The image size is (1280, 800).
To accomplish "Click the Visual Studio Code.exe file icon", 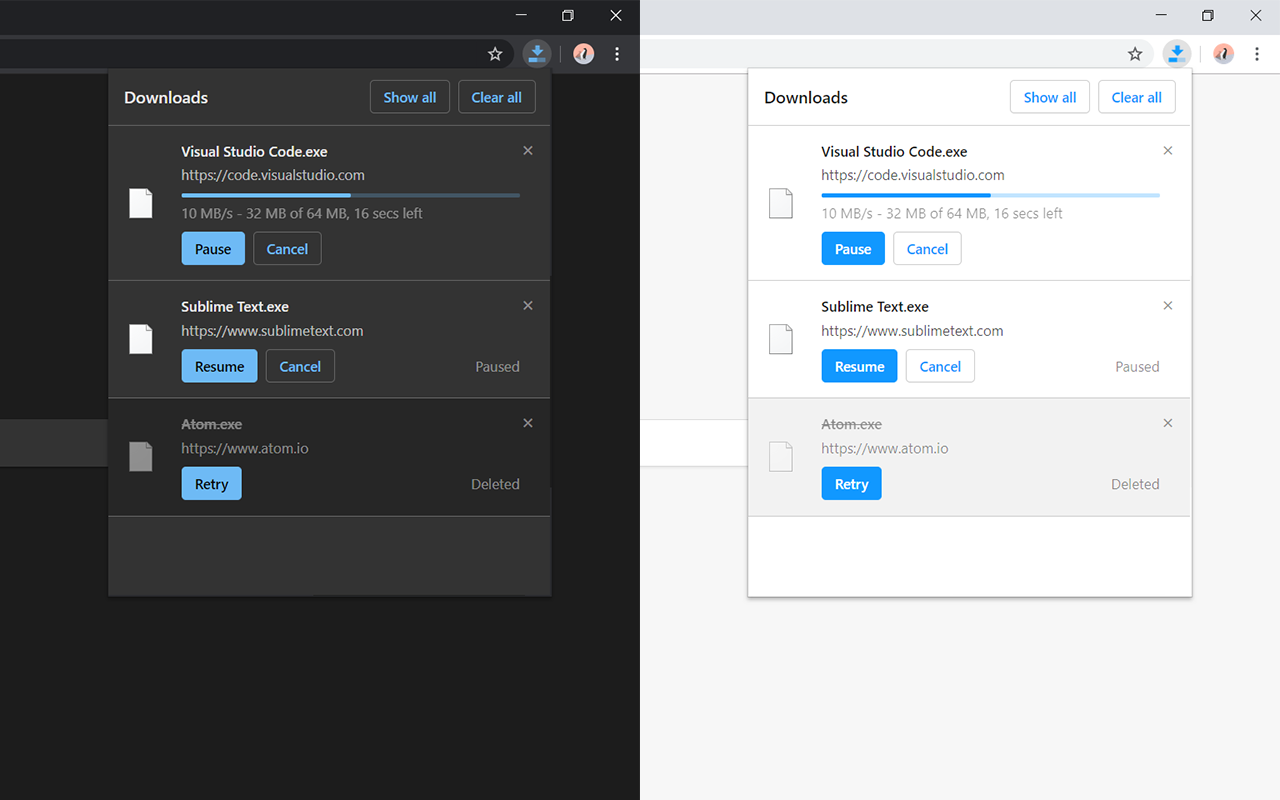I will point(141,203).
